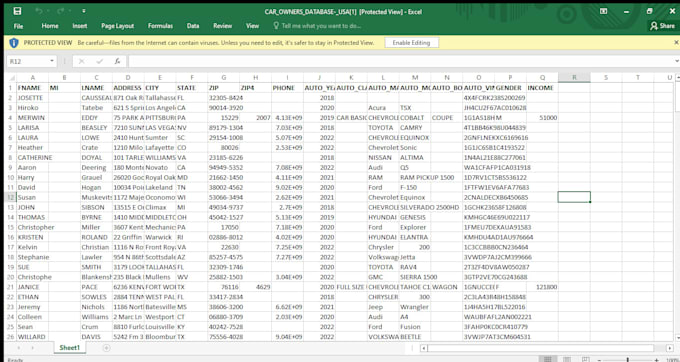Click the zoom in plus button
Viewport: 680px width, 362px height.
coord(657,360)
